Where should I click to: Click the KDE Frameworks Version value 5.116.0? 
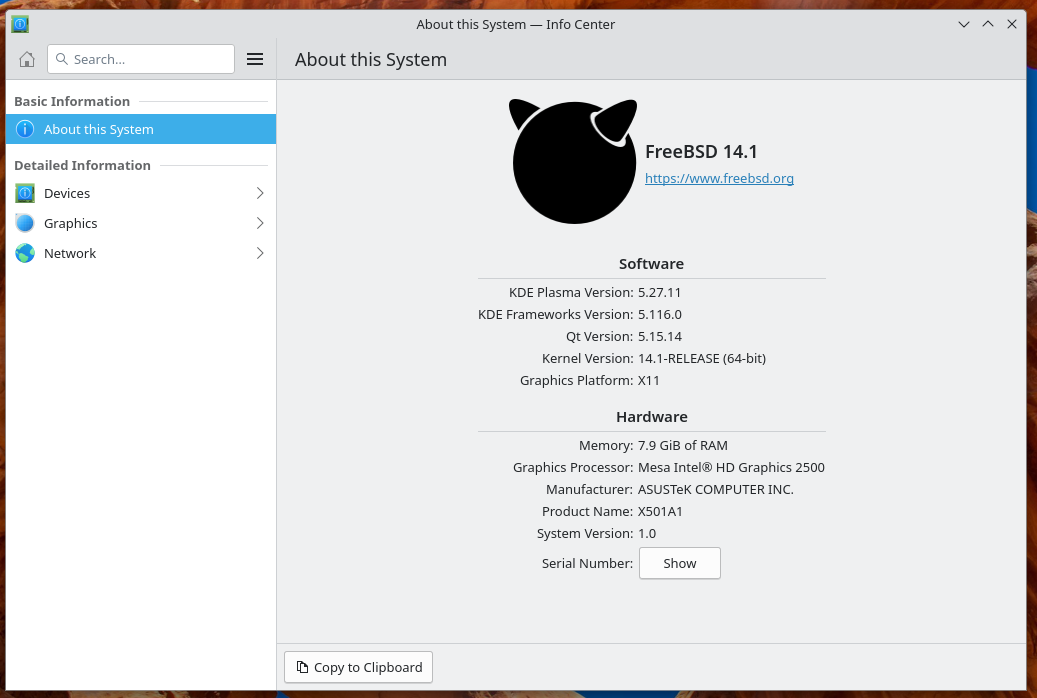(659, 314)
